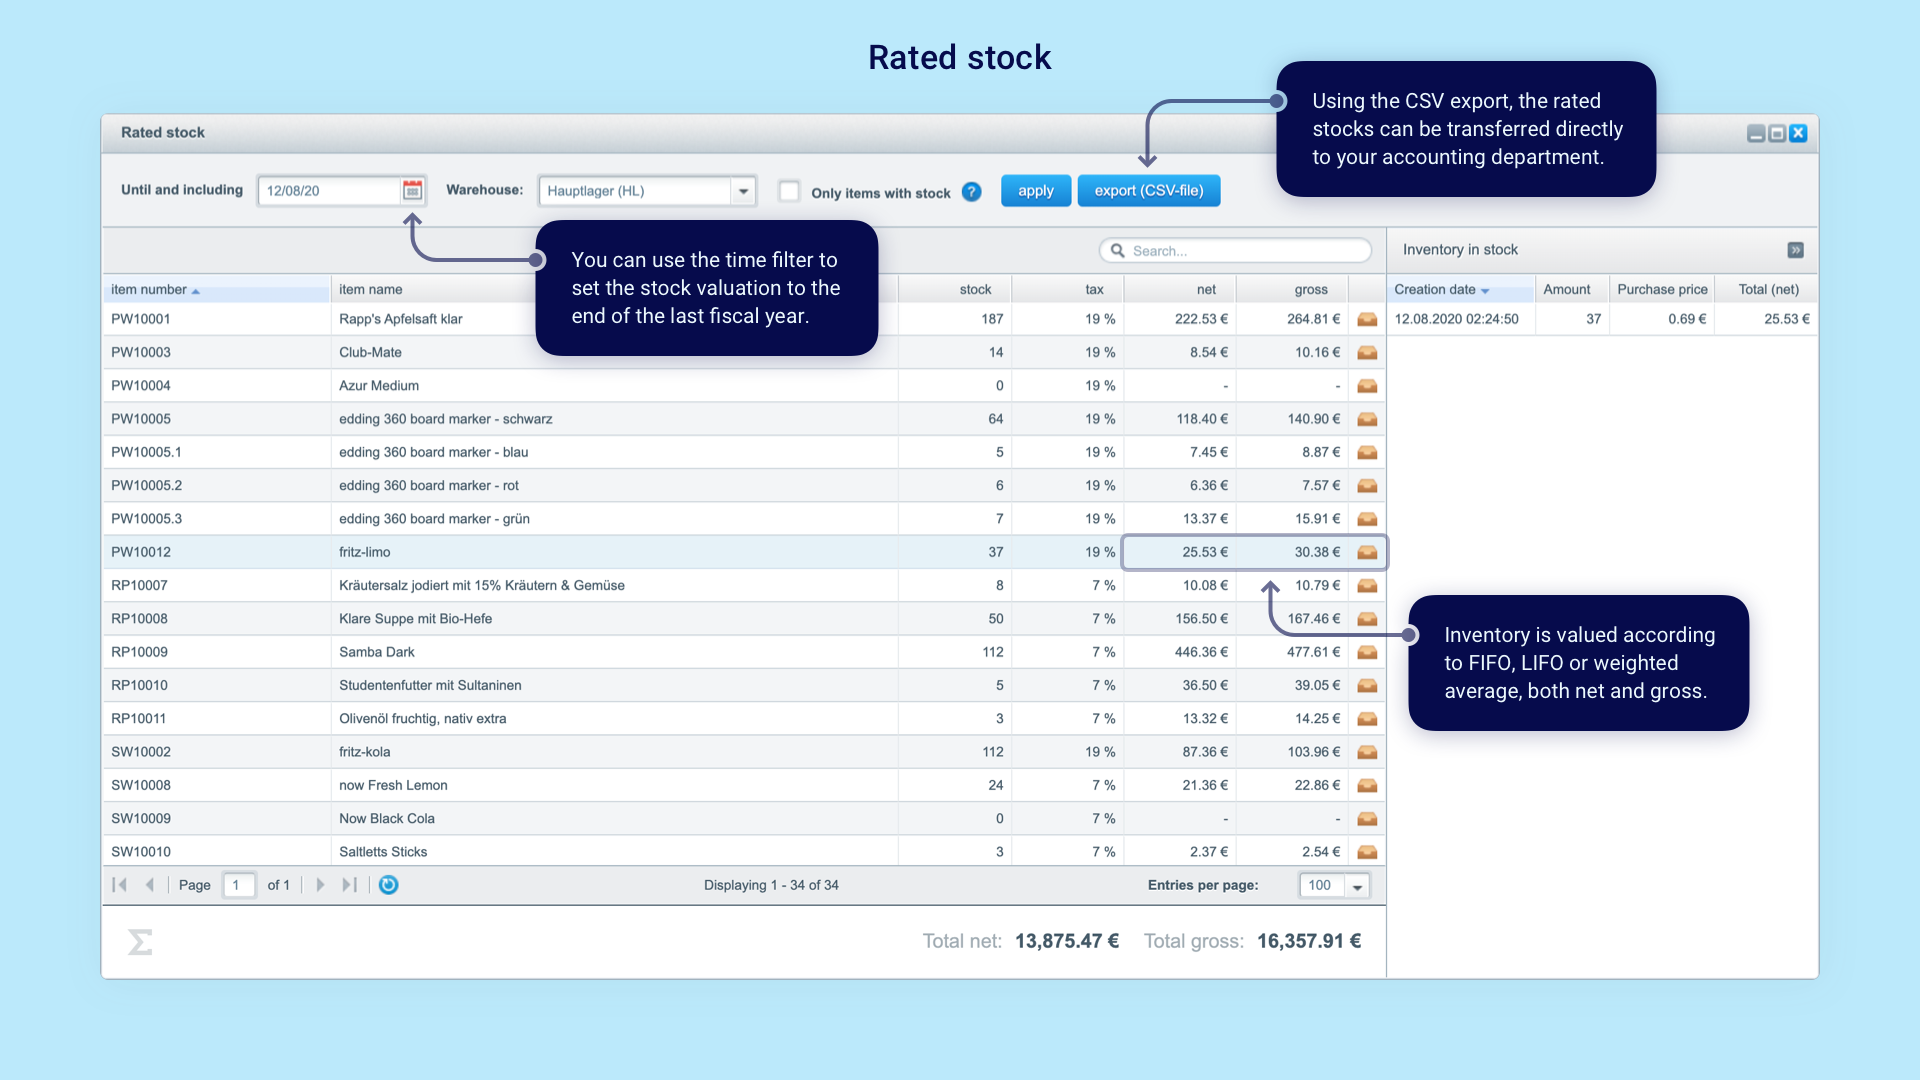
Task: Go to previous page of results
Action: tap(150, 885)
